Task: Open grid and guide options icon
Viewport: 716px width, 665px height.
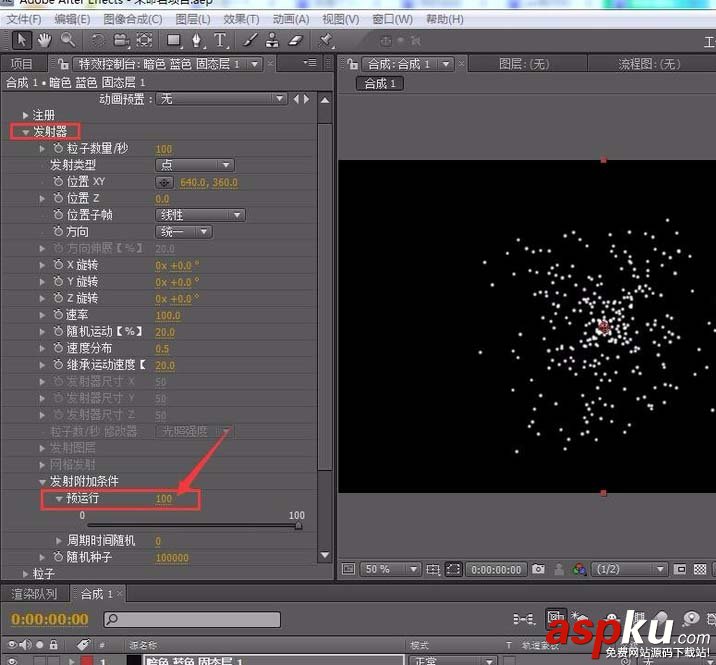Action: pyautogui.click(x=432, y=569)
